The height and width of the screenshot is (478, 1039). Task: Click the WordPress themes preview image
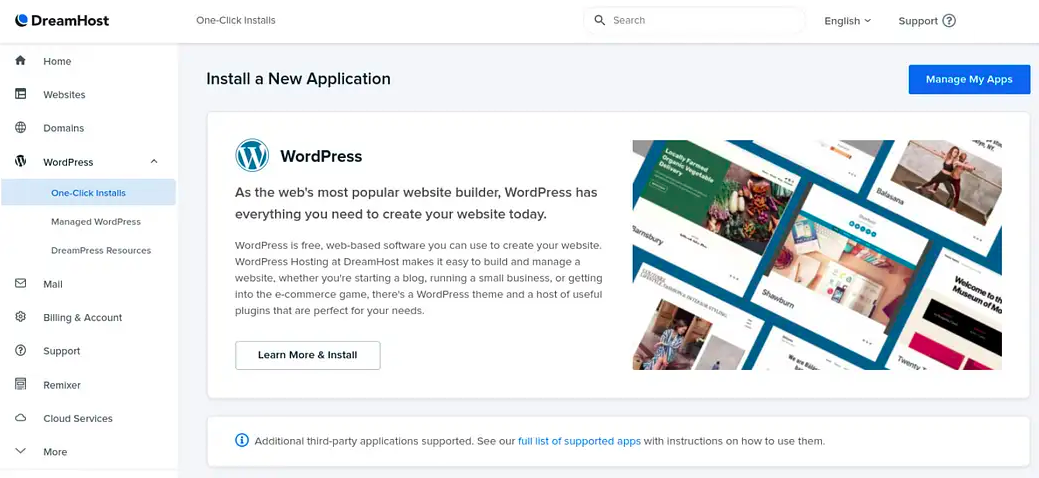817,255
